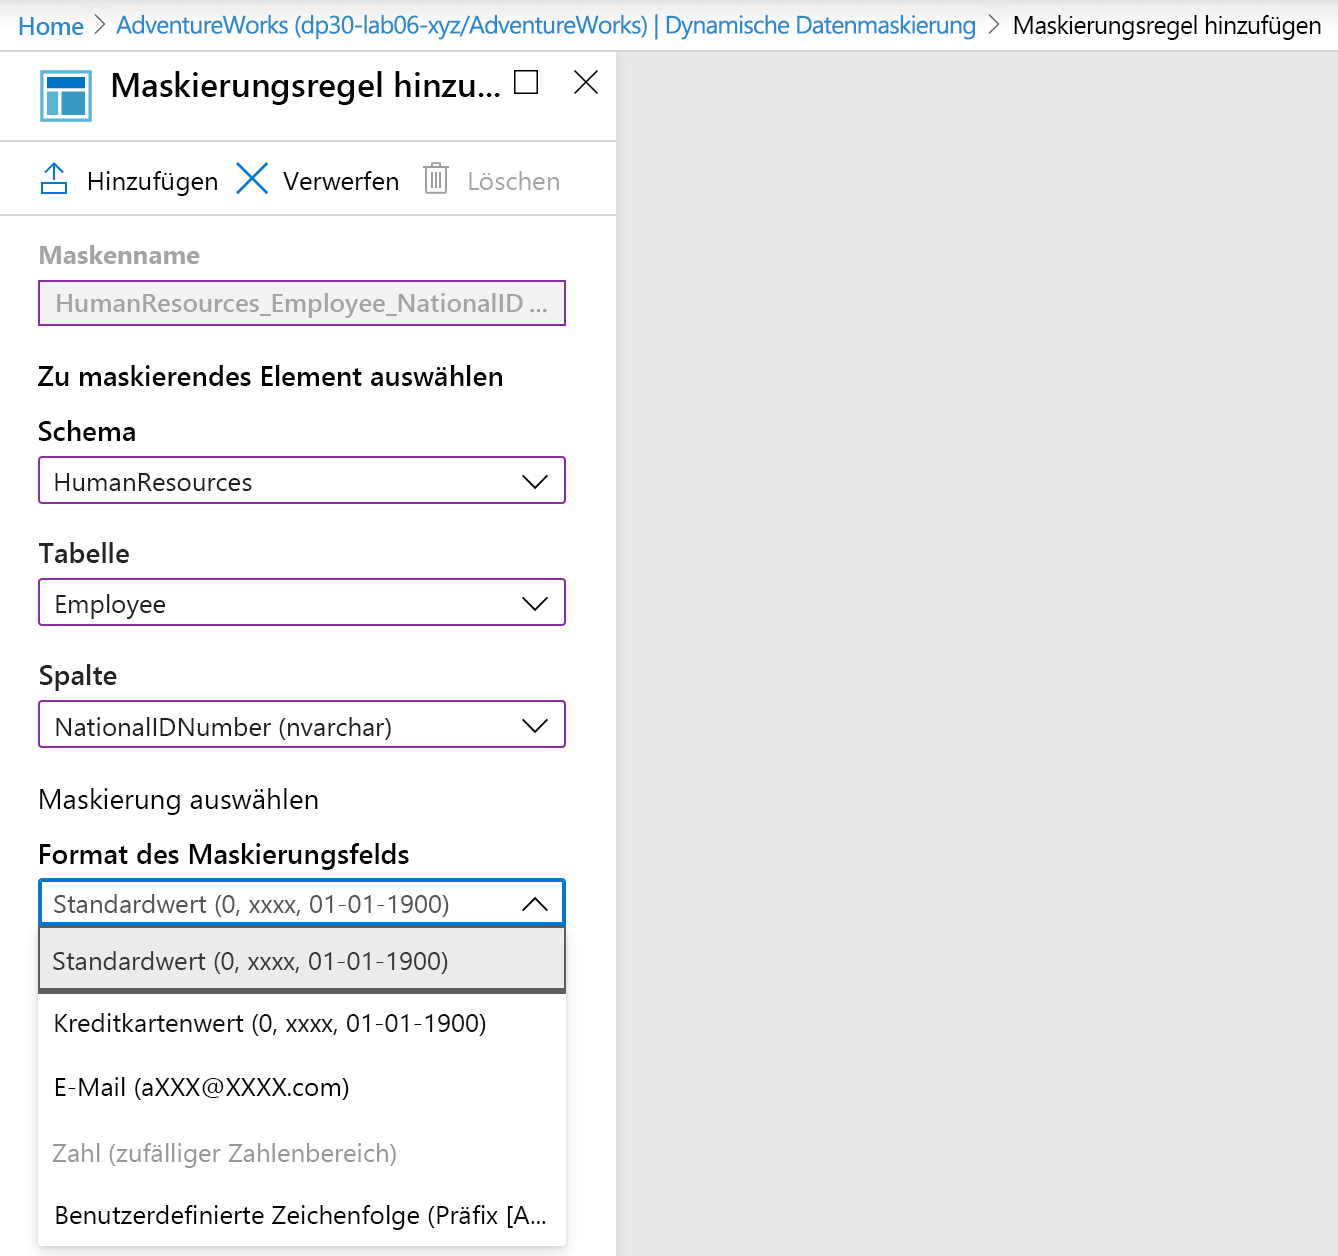
Task: Open the Tabelle dropdown showing Employee
Action: pyautogui.click(x=300, y=603)
